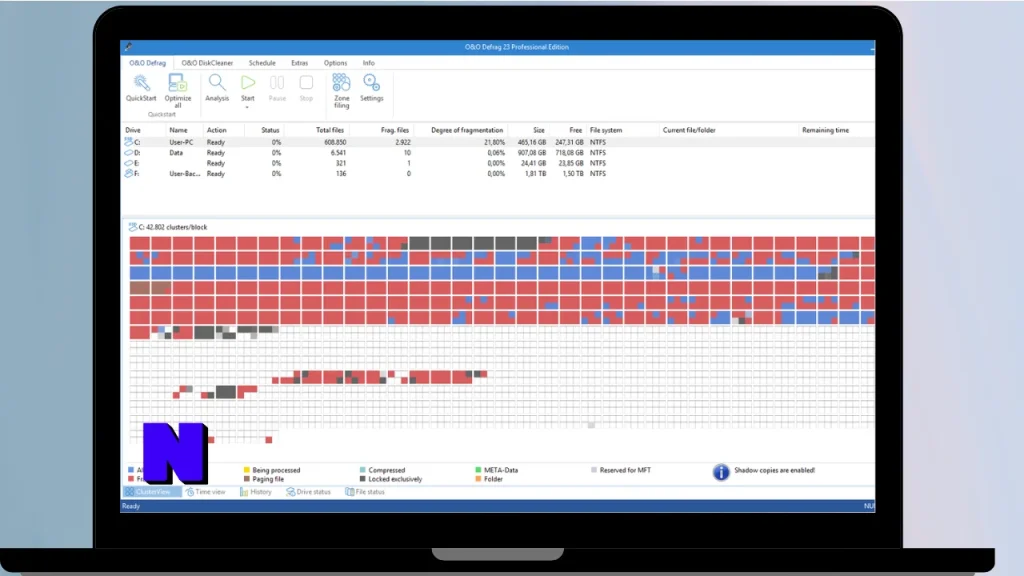This screenshot has width=1024, height=576.
Task: Open the Options tab
Action: [x=335, y=63]
